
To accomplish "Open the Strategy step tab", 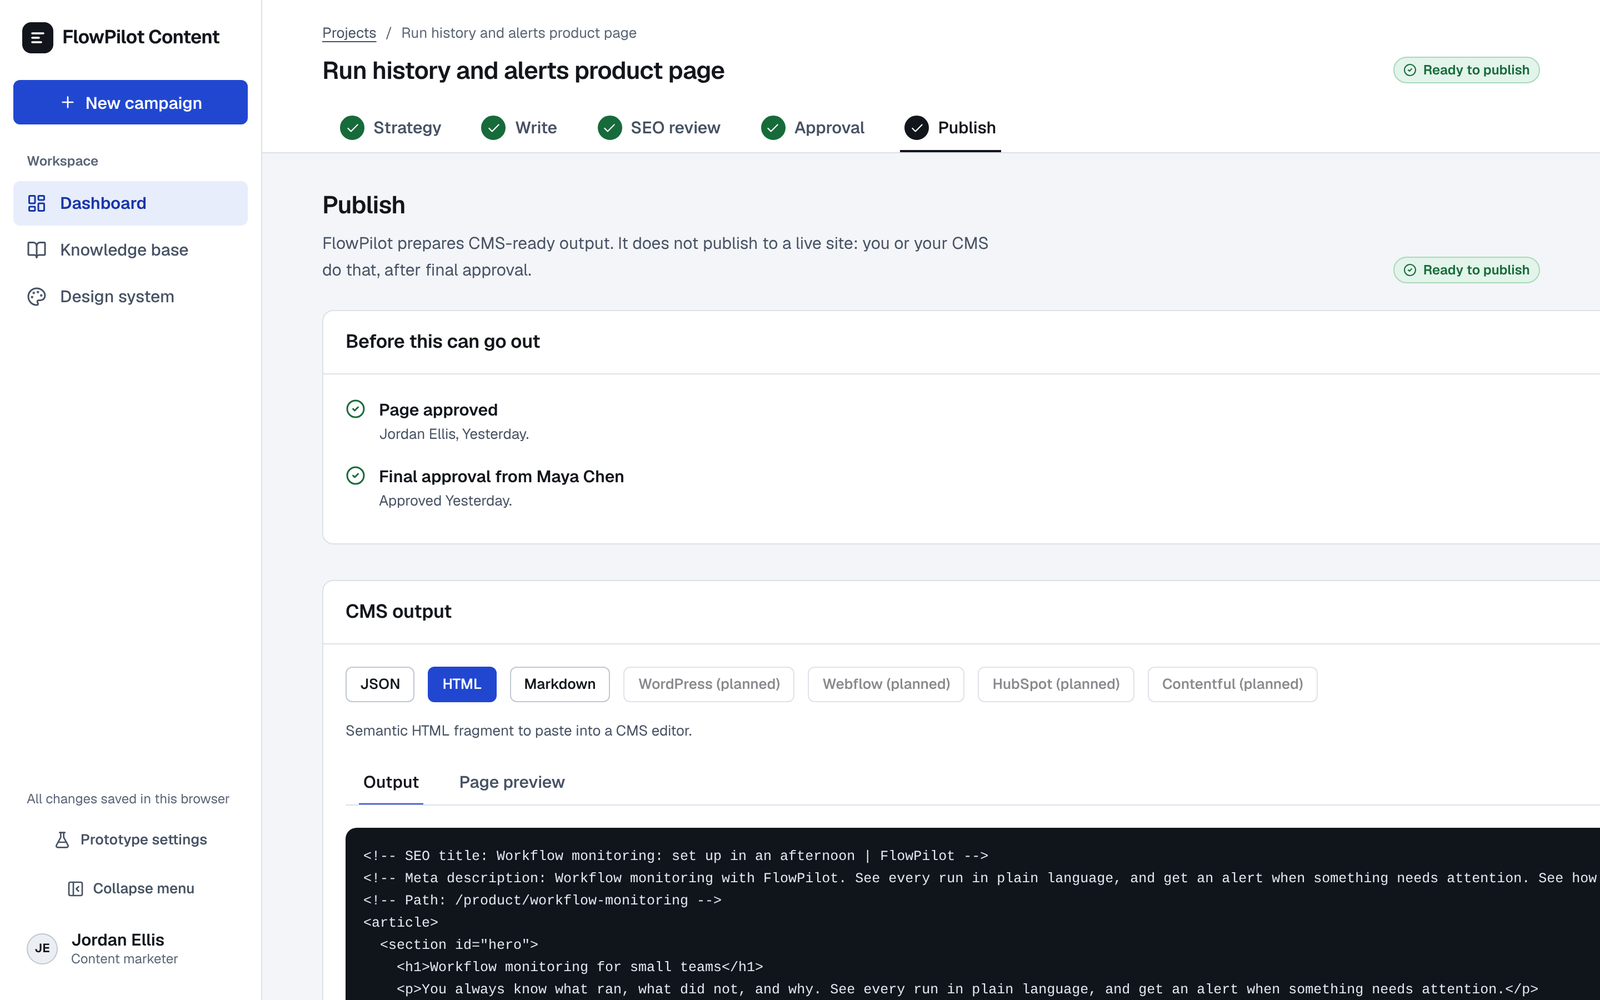I will (x=391, y=128).
